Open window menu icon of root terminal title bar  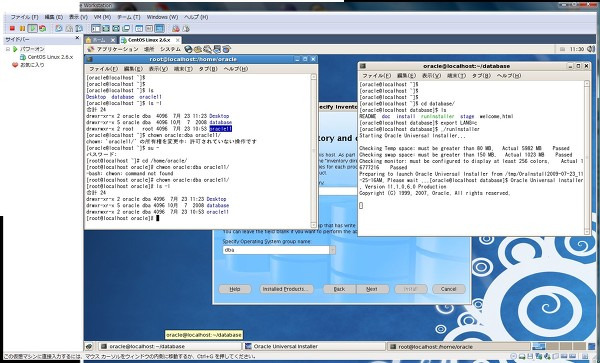point(89,59)
